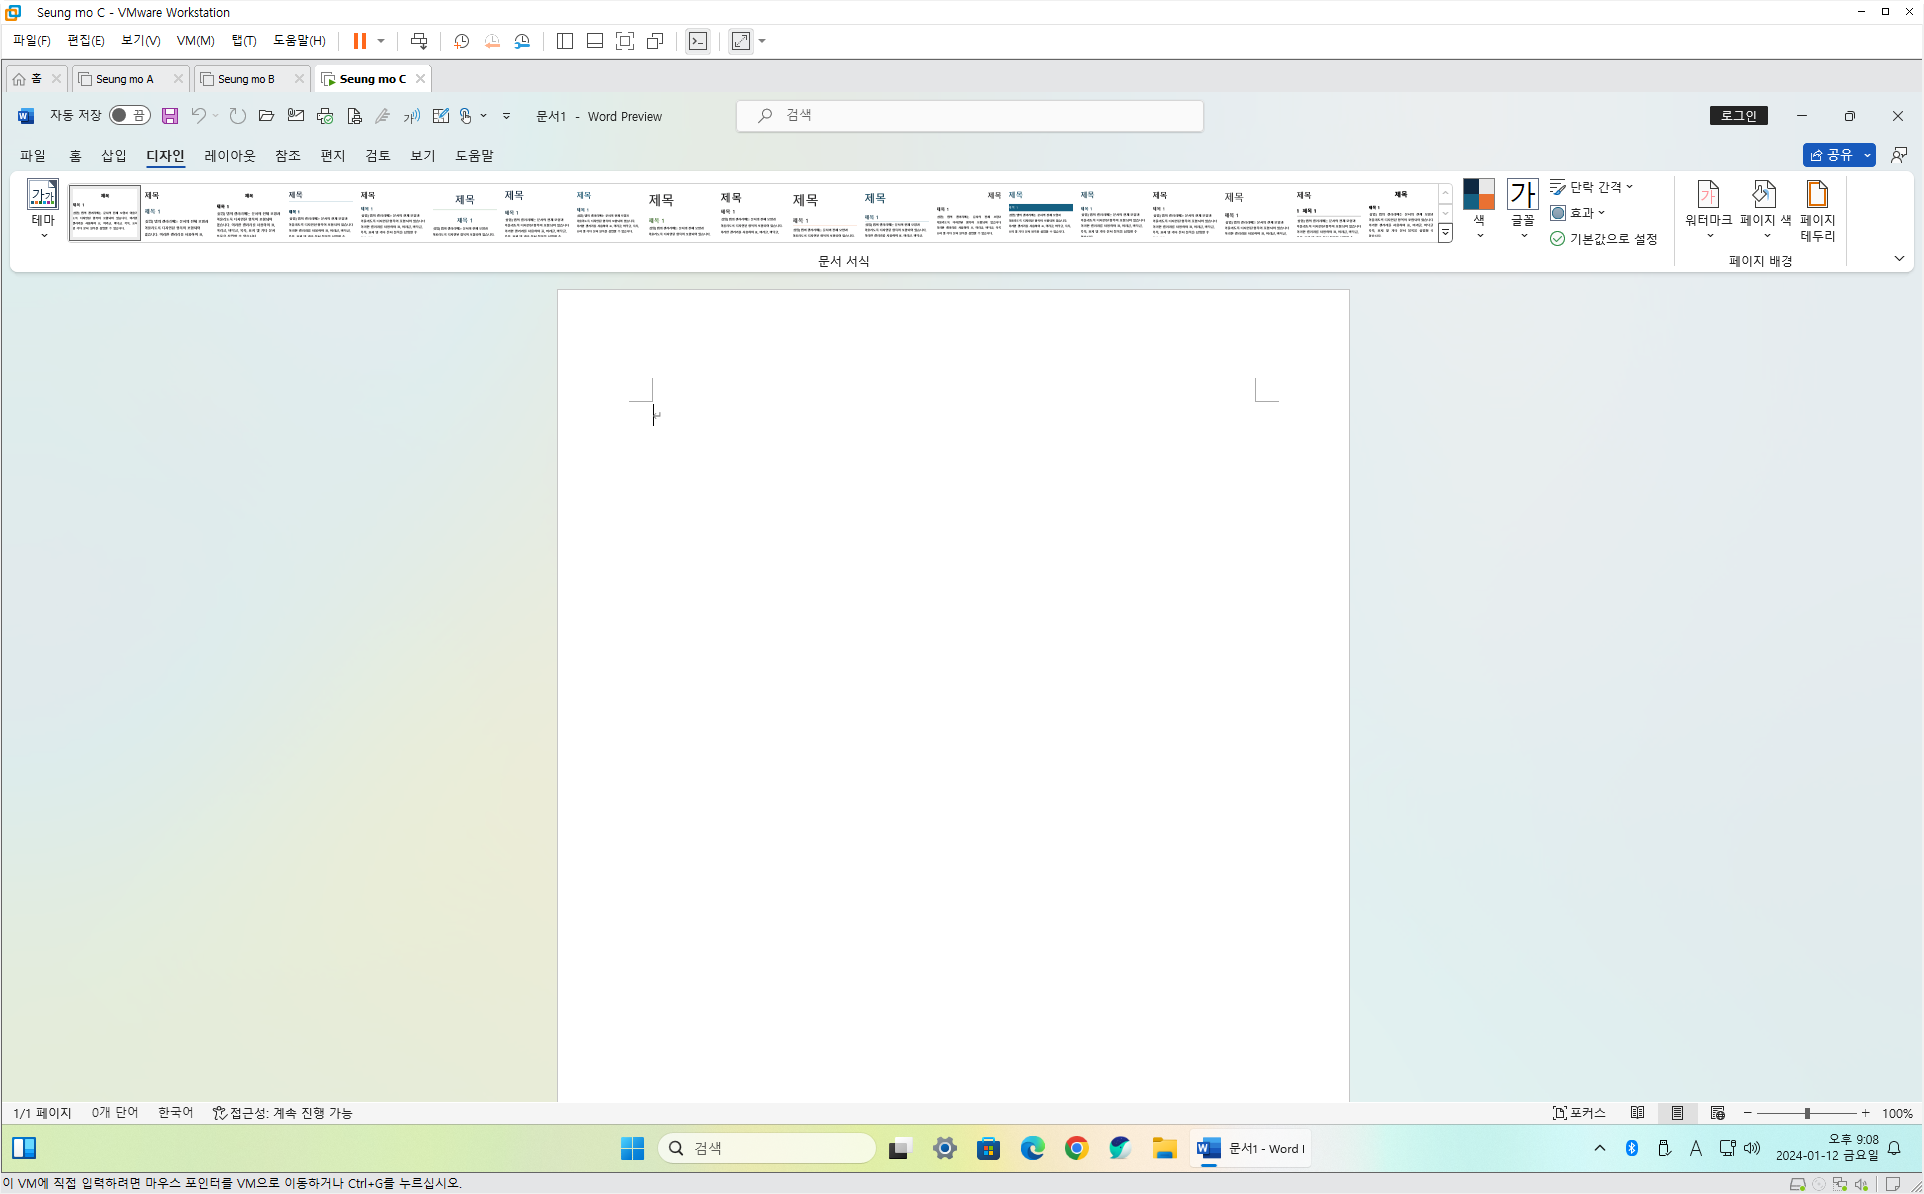Open the Watermark (워터마크) menu
Viewport: 1924px width, 1194px height.
coord(1708,208)
